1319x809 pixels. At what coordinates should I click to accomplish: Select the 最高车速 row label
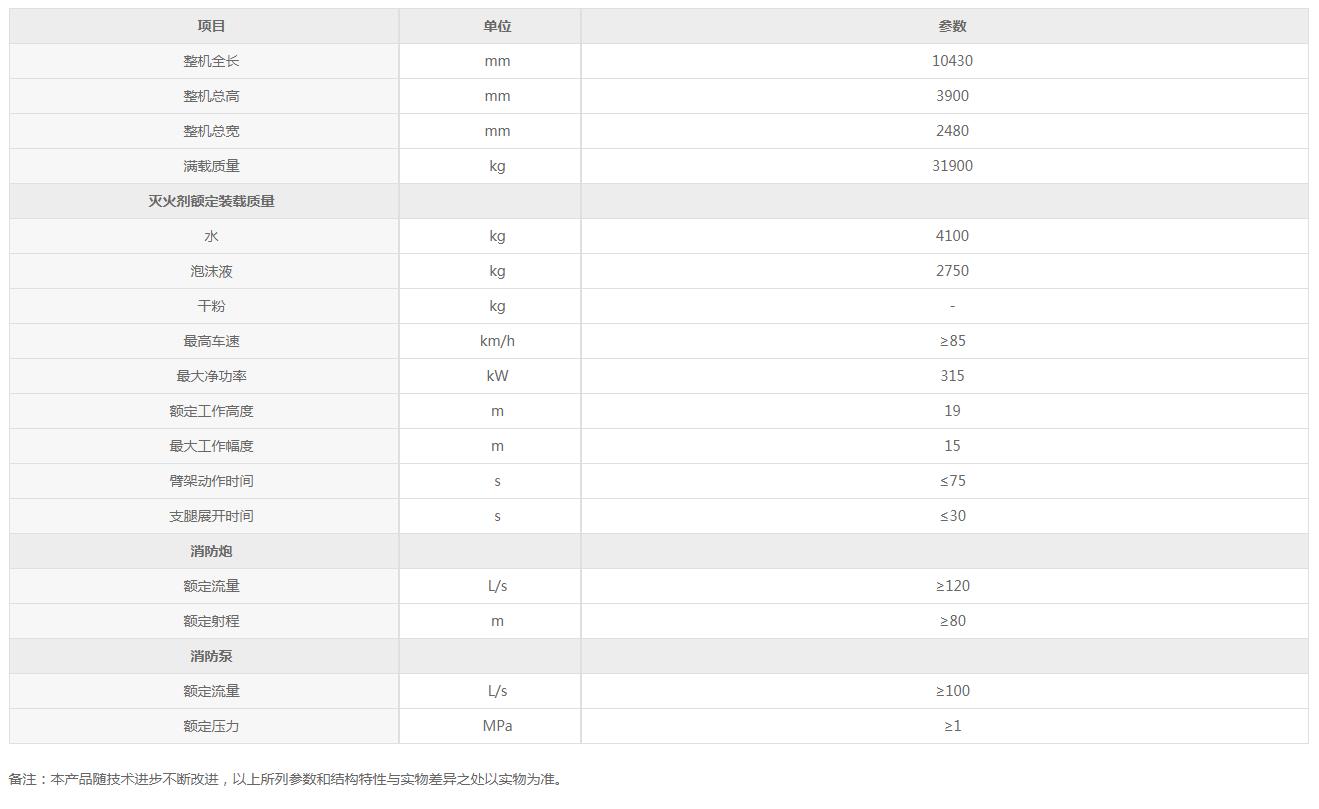[x=211, y=341]
